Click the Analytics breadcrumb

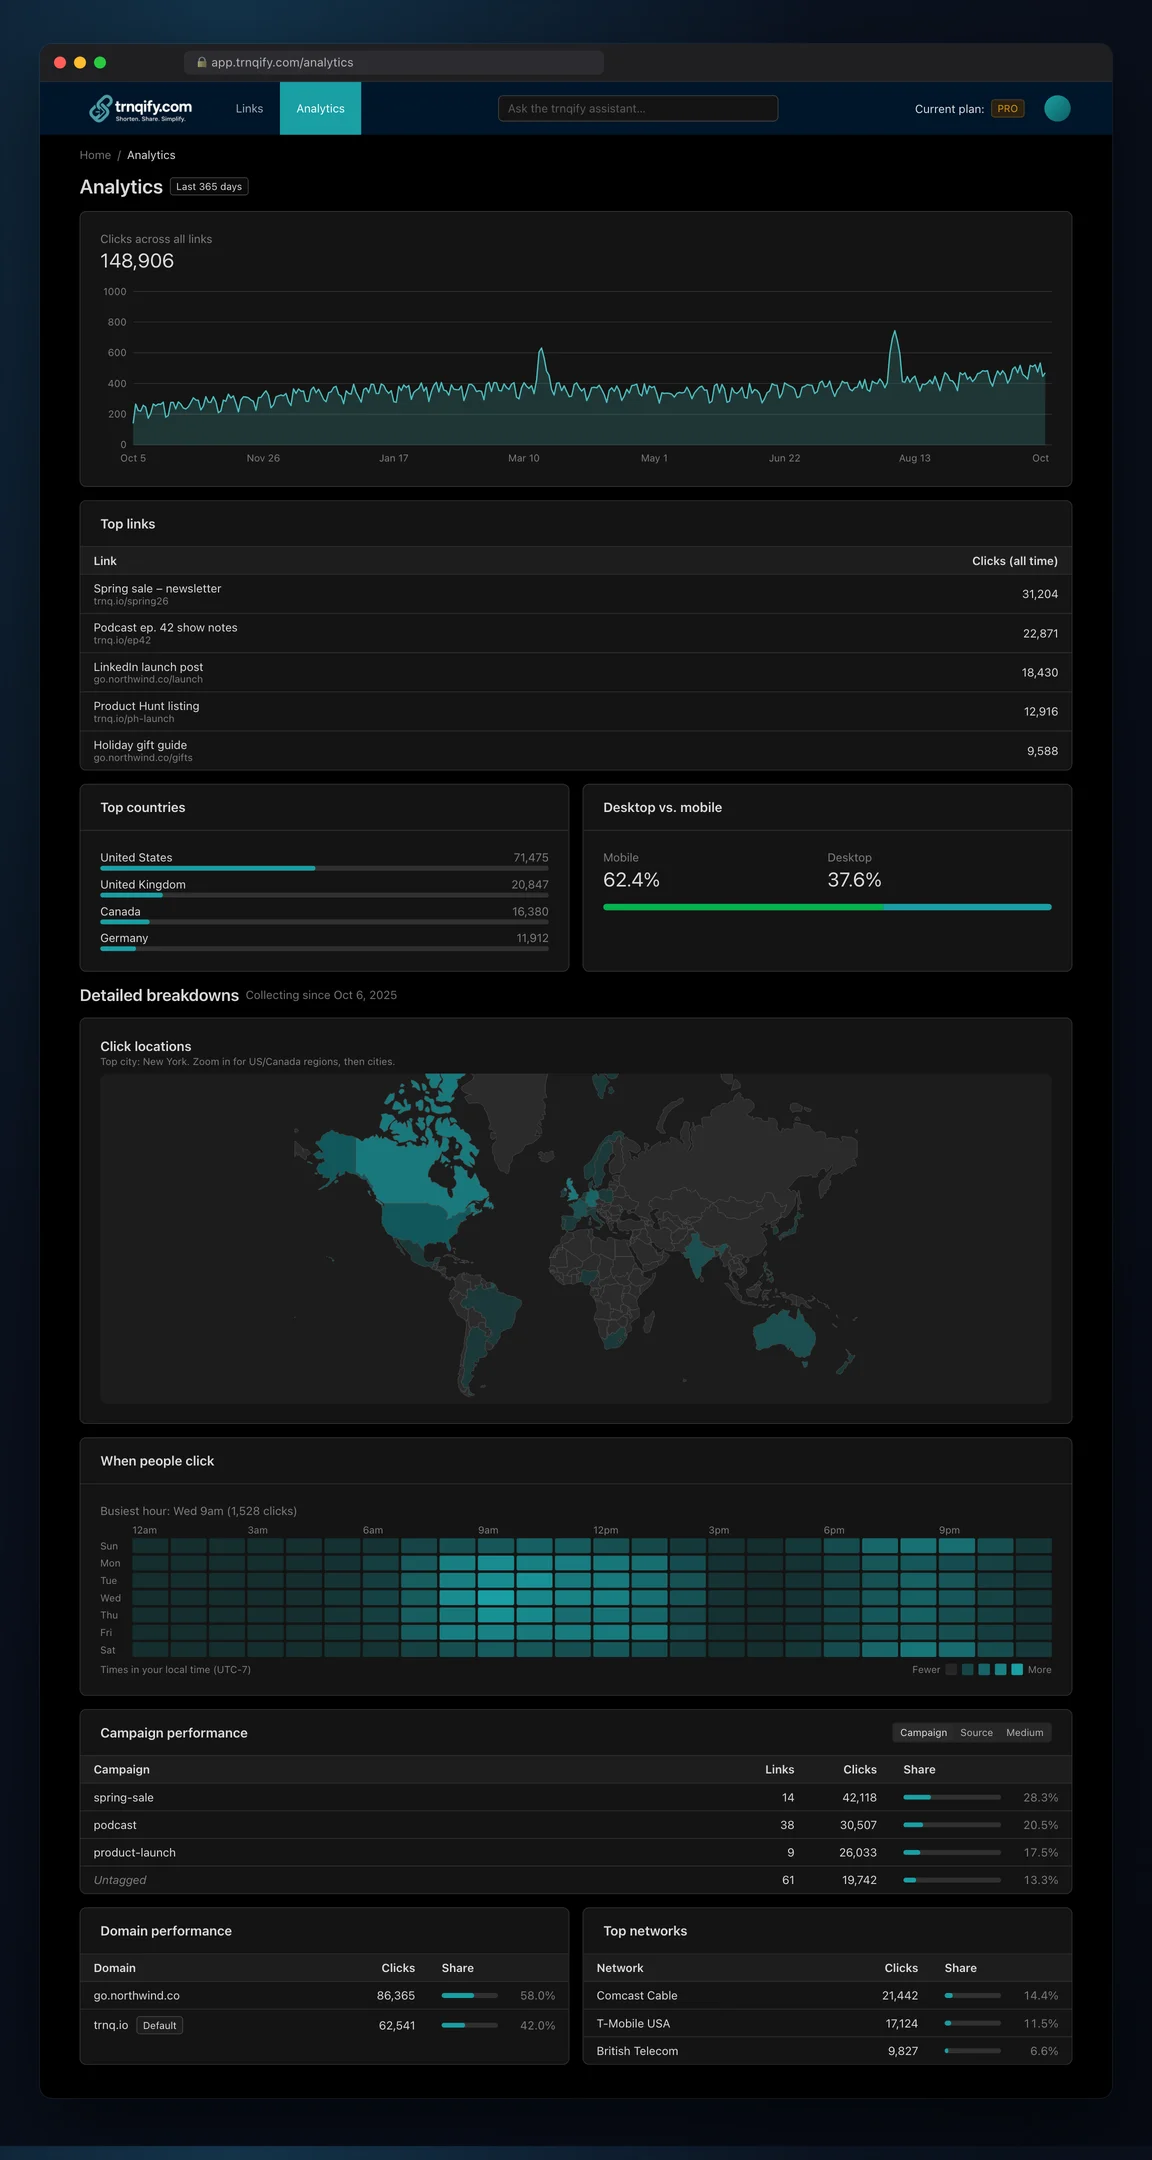click(151, 155)
